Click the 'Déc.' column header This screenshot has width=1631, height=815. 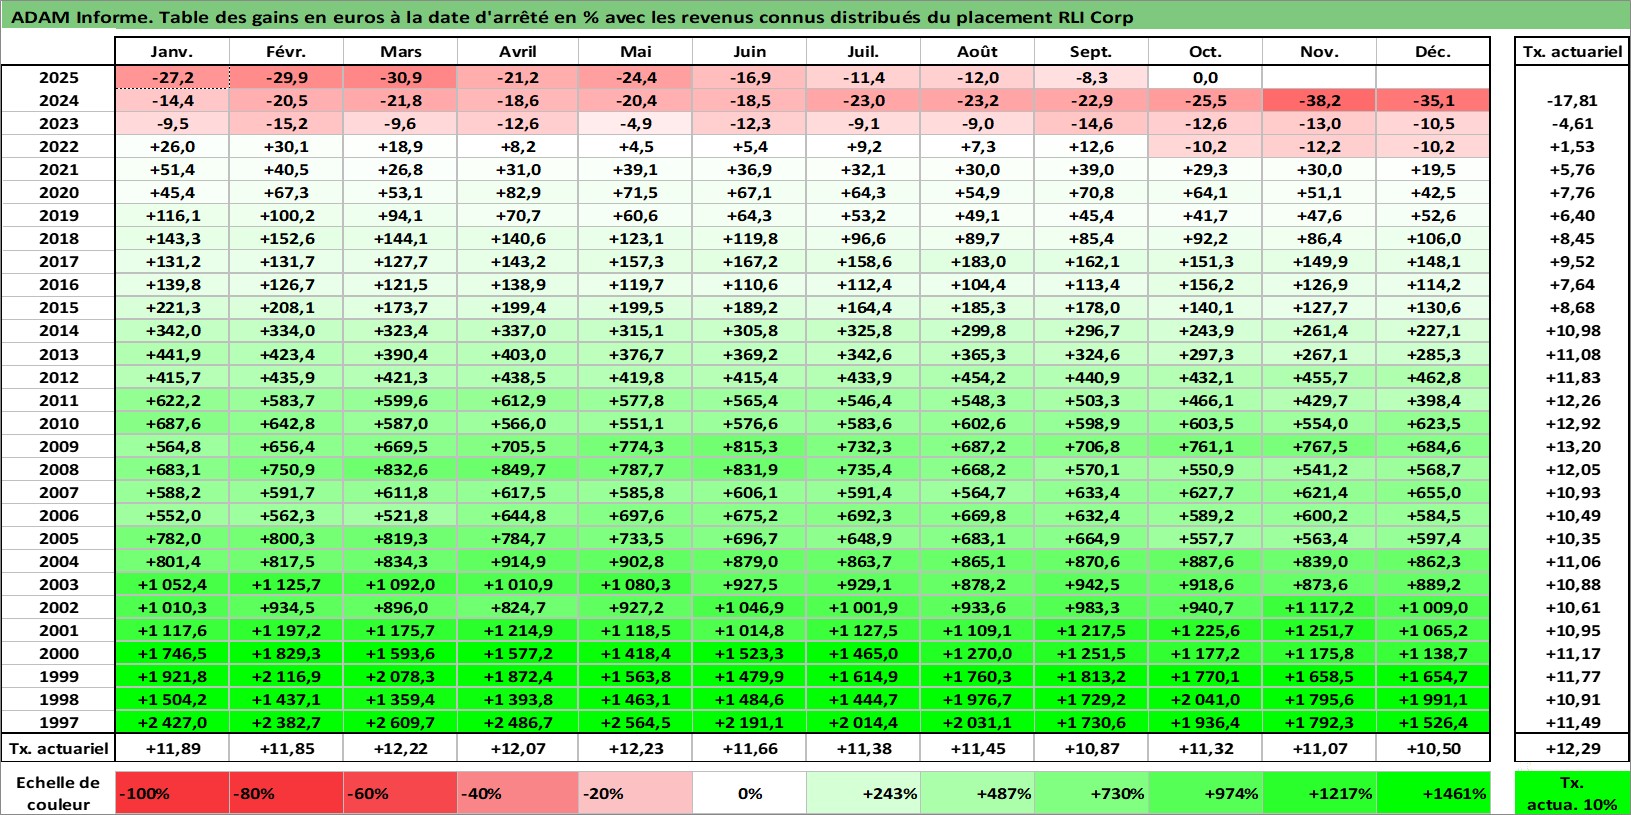pos(1433,52)
